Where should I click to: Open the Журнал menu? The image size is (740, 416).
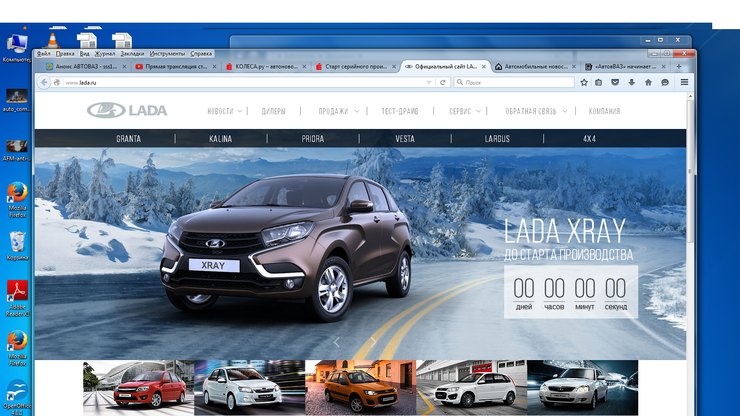(105, 53)
